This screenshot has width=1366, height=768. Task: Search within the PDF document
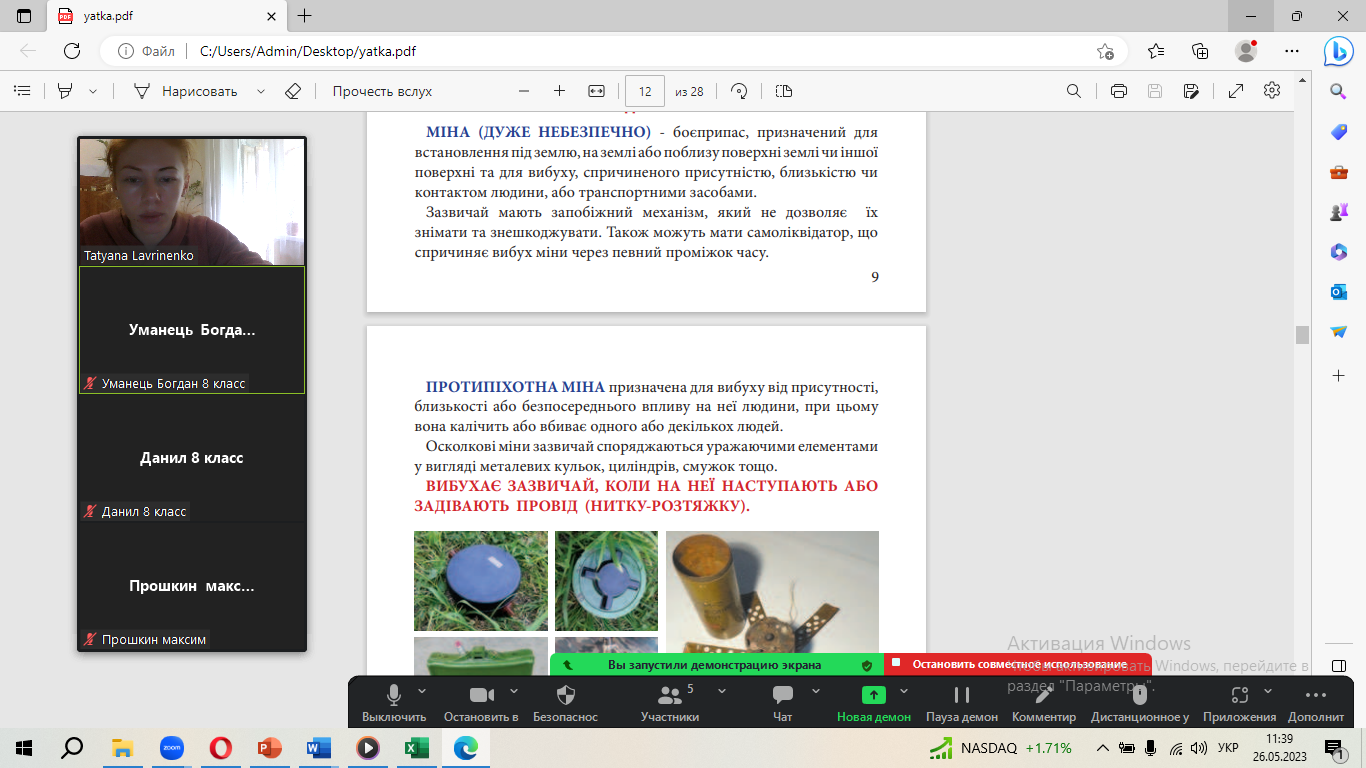1074,91
